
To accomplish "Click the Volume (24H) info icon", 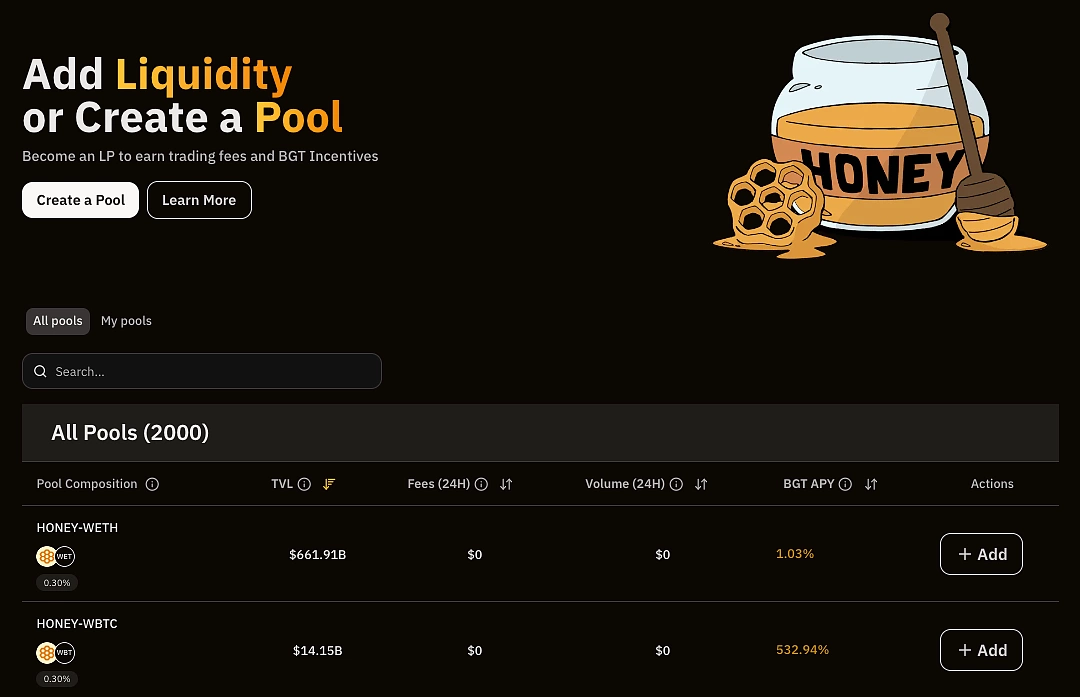I will [x=676, y=484].
